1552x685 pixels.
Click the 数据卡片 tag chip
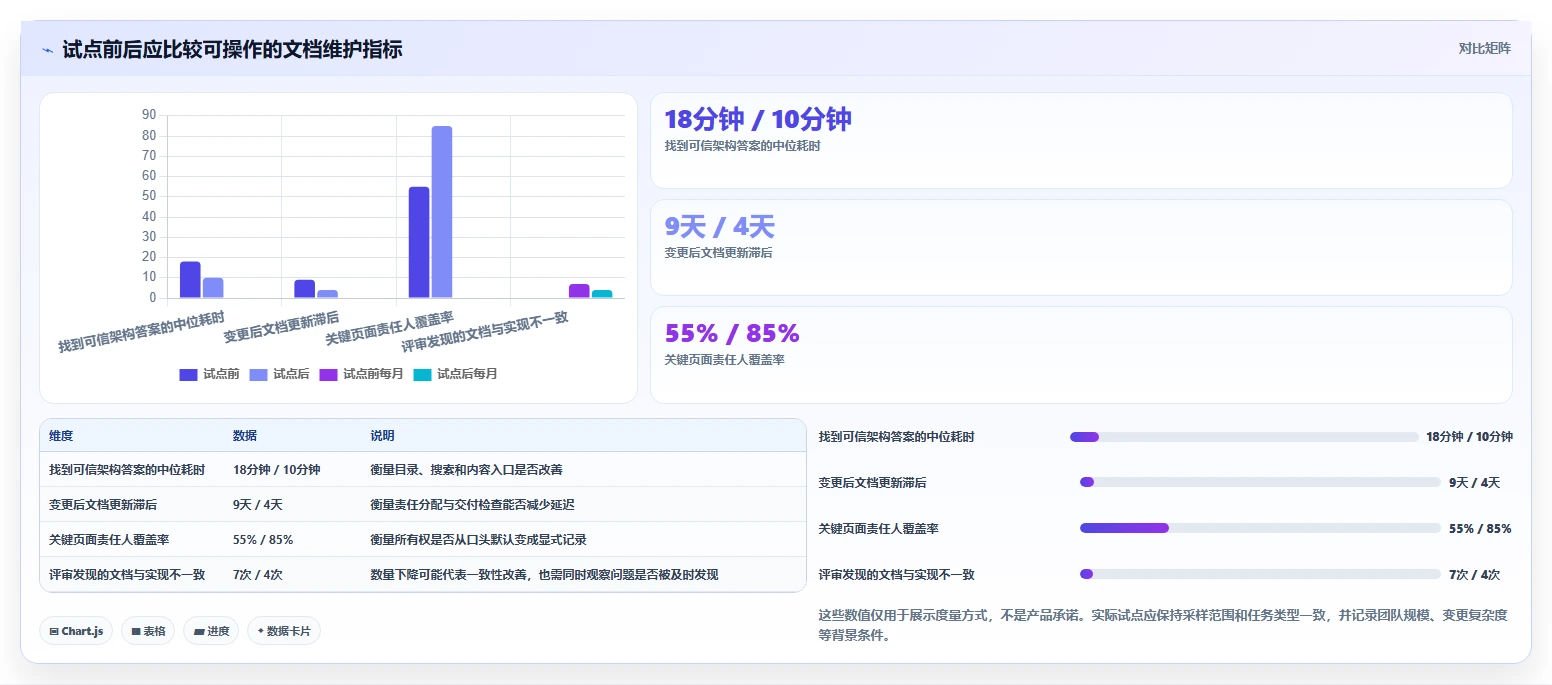click(x=284, y=631)
